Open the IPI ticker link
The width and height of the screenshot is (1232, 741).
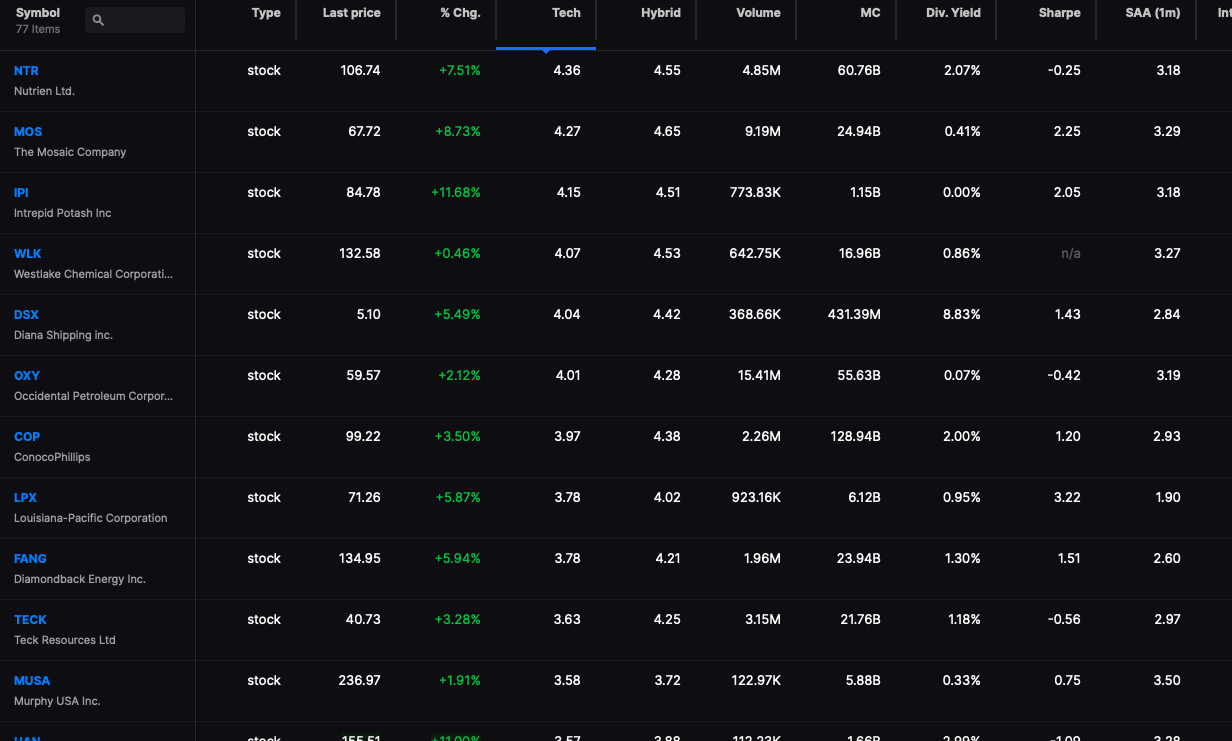pos(21,193)
